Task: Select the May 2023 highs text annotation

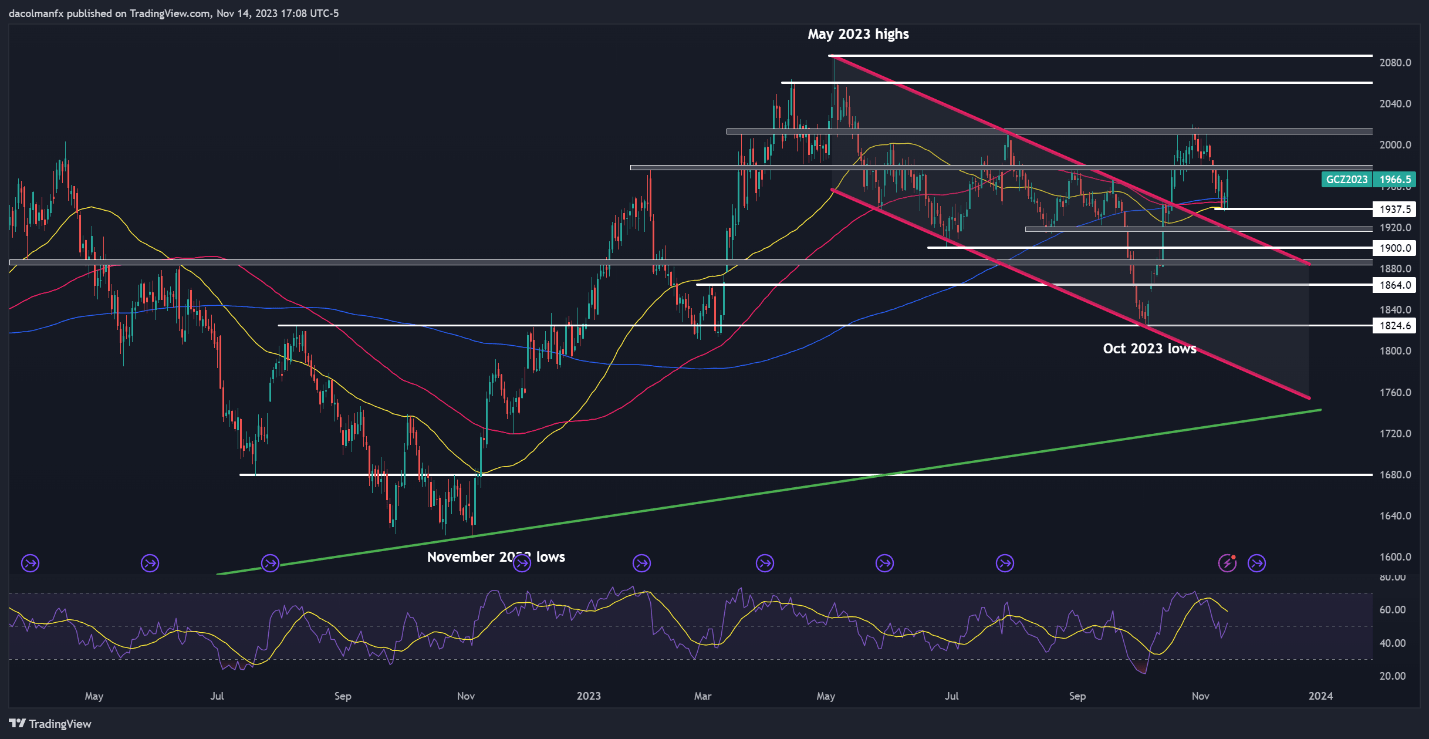Action: (x=858, y=34)
